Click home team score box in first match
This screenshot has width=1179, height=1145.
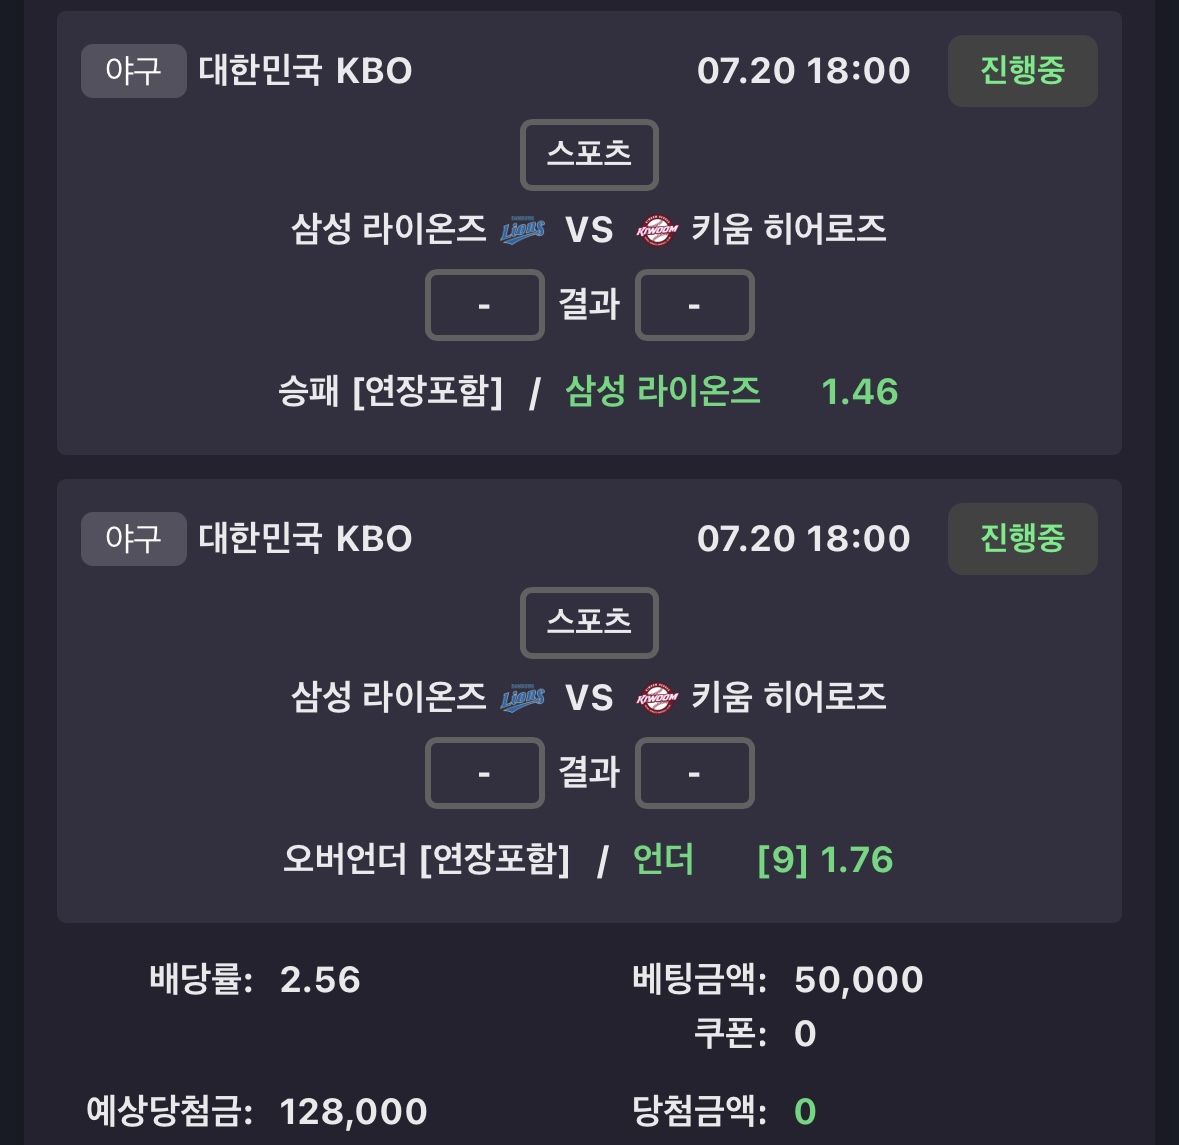click(485, 305)
